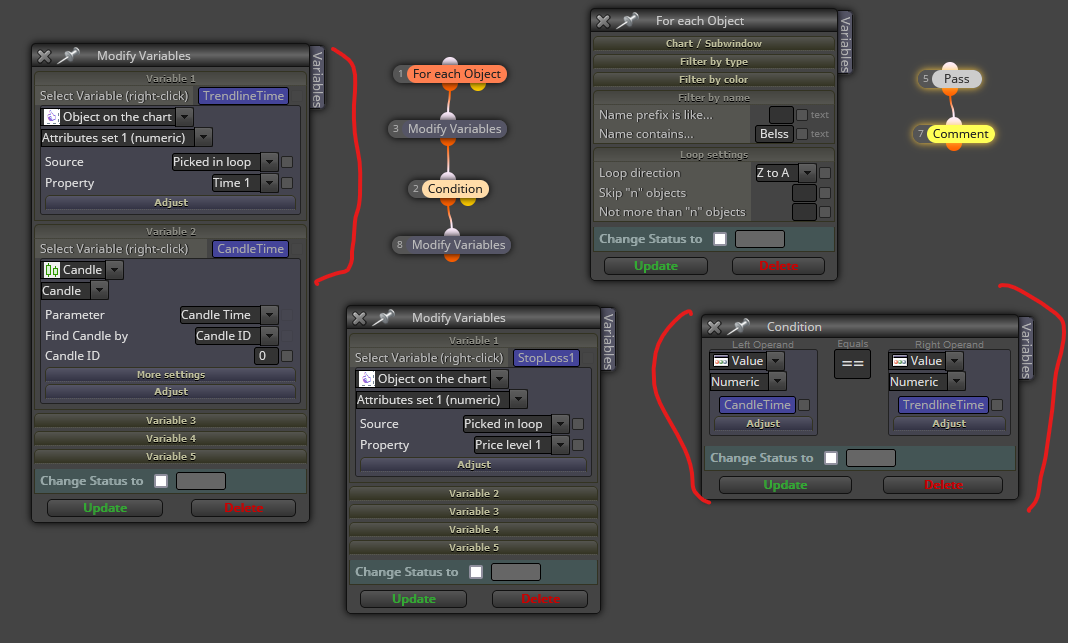Expand Variable 3 in left Modify Variables
1068x643 pixels.
170,420
